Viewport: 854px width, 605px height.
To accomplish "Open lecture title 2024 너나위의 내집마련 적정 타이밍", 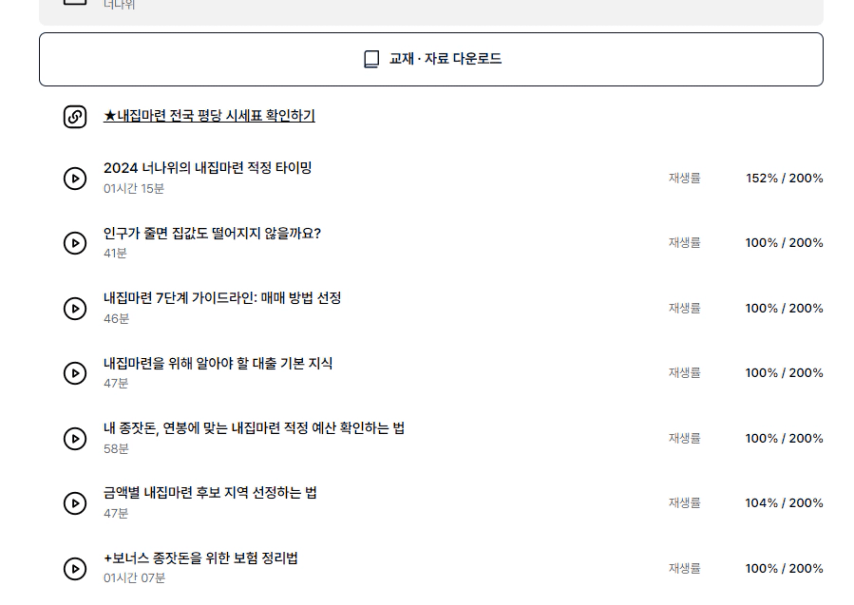I will click(x=208, y=168).
